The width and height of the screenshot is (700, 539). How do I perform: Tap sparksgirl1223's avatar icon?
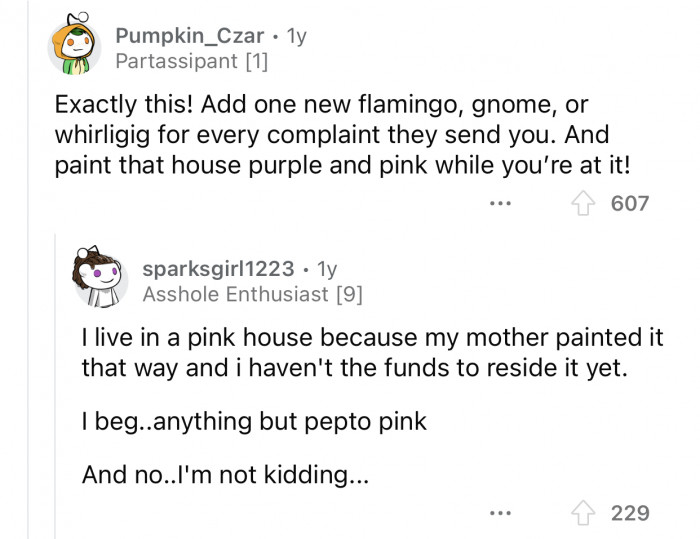[100, 280]
